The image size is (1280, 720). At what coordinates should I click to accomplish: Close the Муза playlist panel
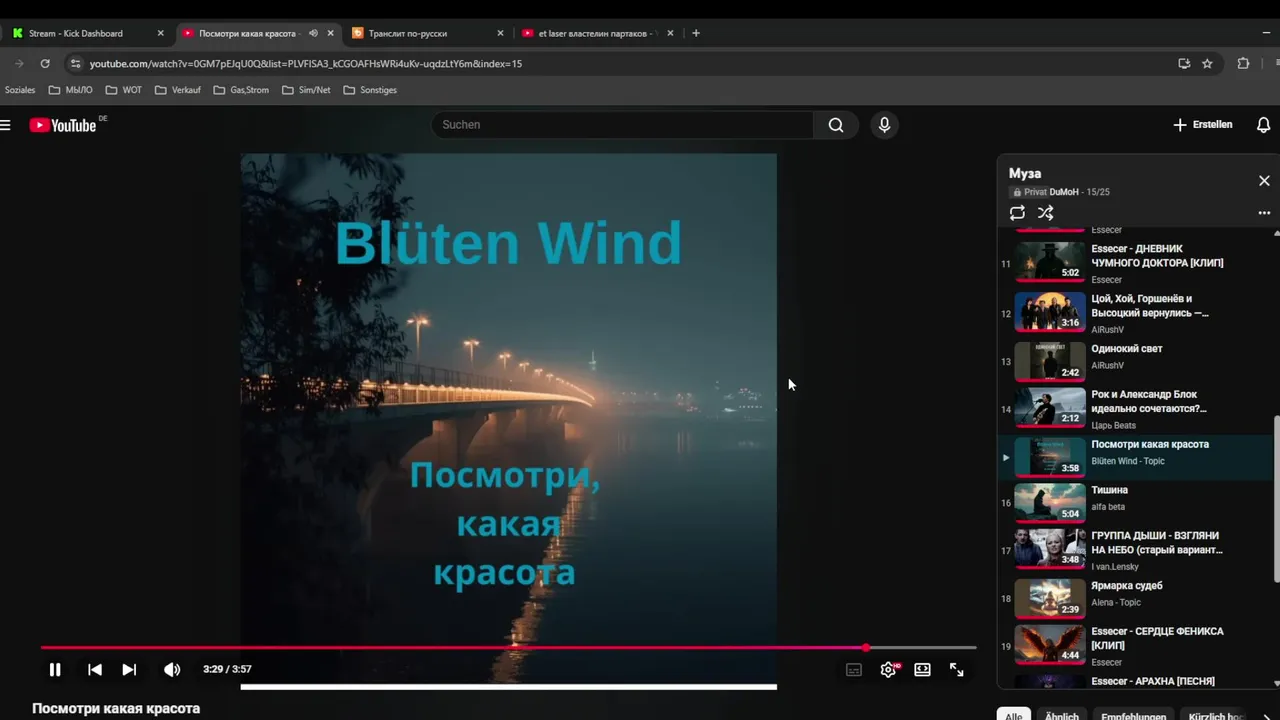click(1264, 181)
